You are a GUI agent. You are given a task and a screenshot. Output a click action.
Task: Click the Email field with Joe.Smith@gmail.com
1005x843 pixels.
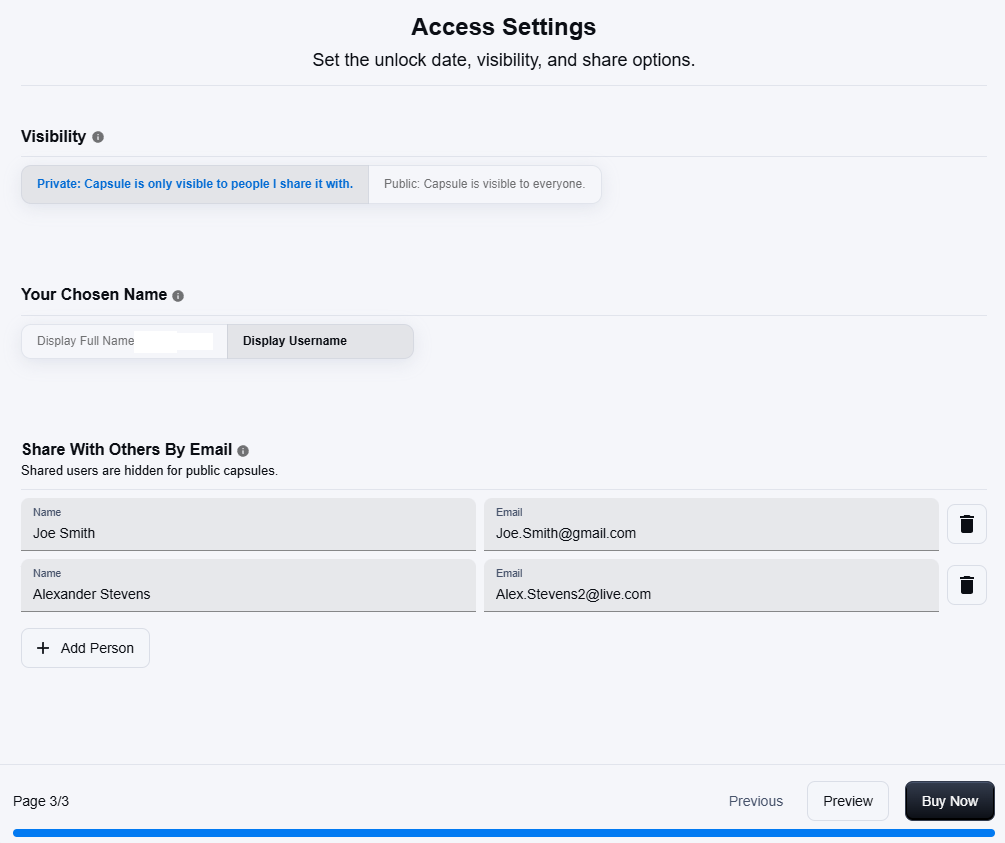pos(711,524)
